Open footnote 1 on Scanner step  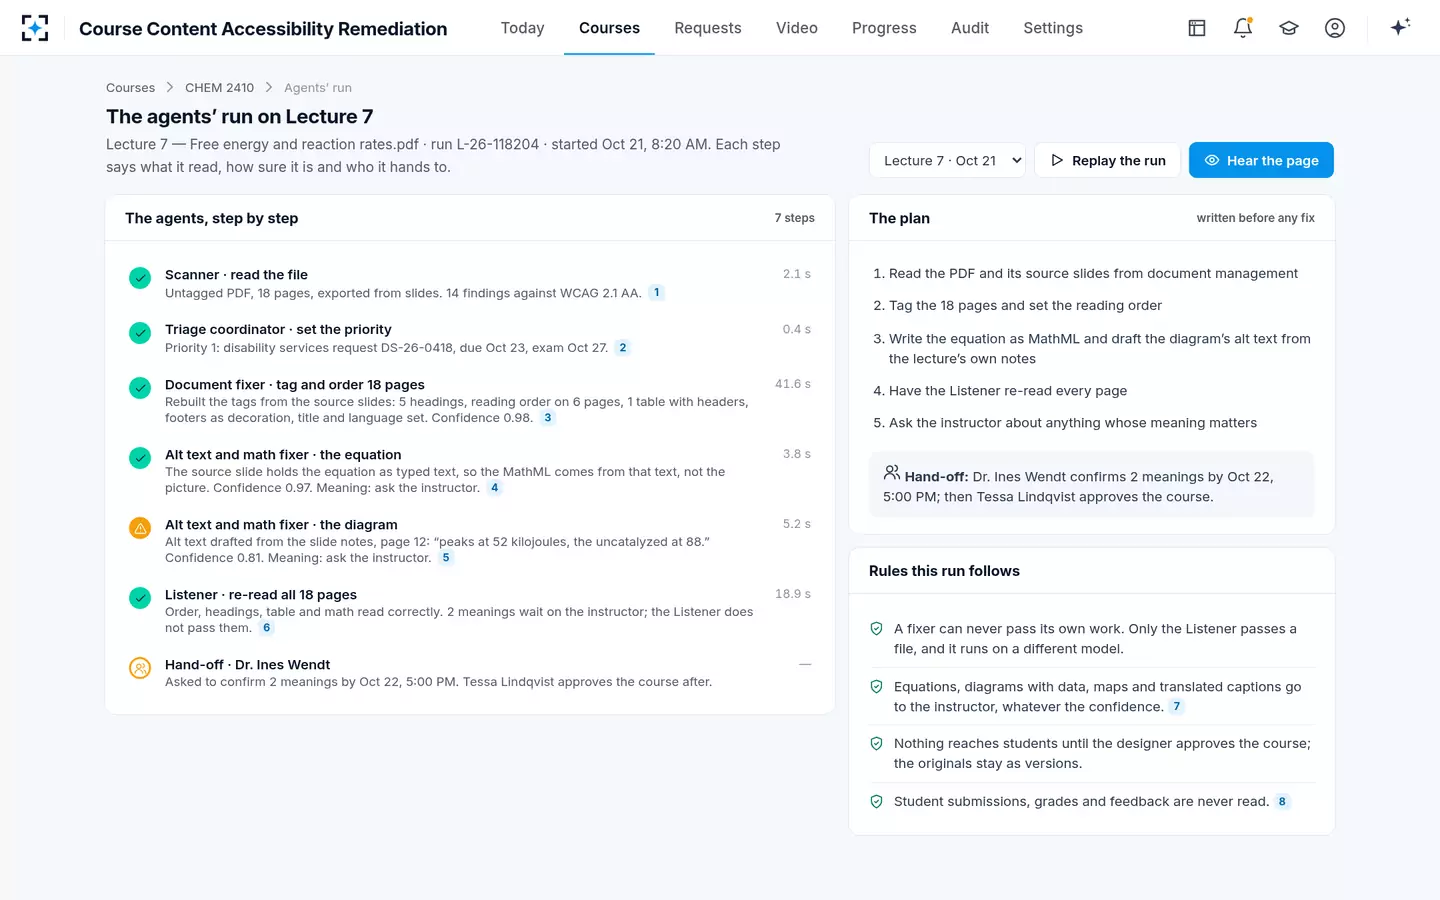pyautogui.click(x=656, y=293)
